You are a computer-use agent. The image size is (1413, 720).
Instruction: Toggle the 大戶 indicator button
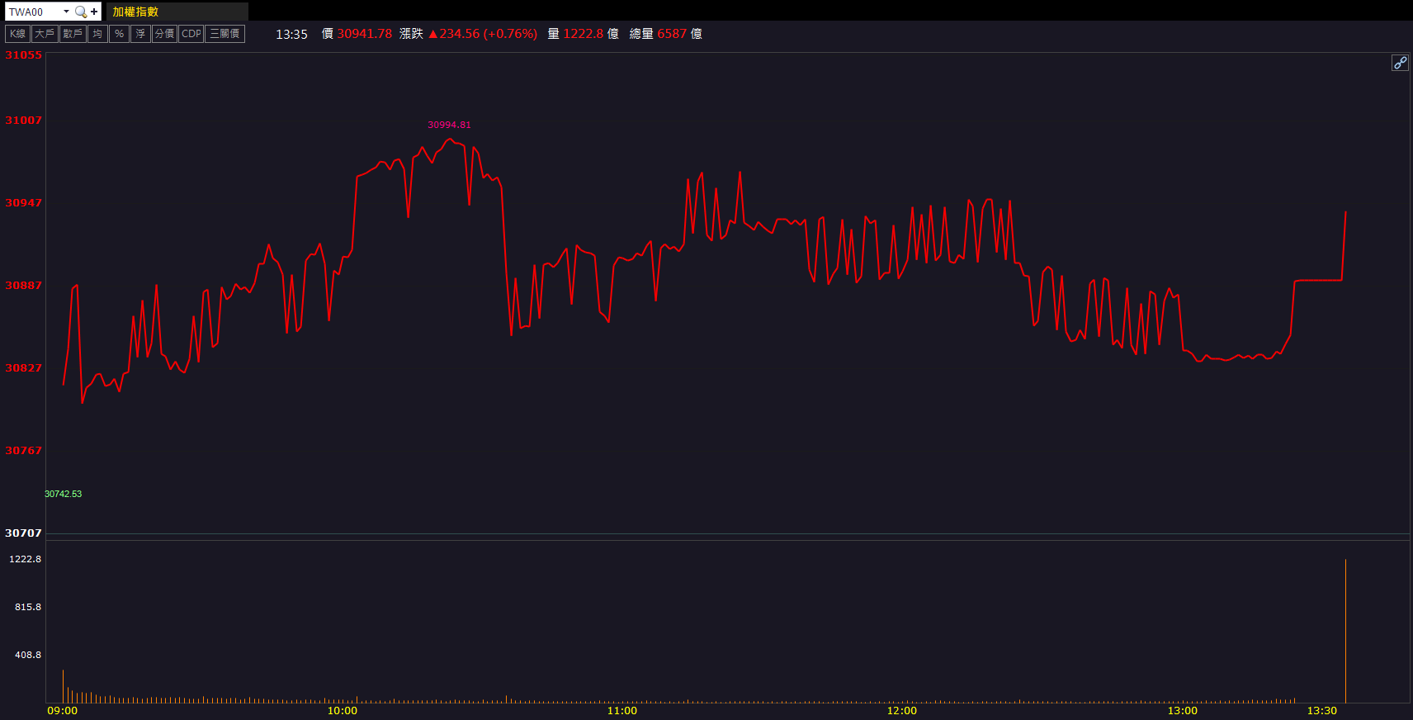point(44,34)
